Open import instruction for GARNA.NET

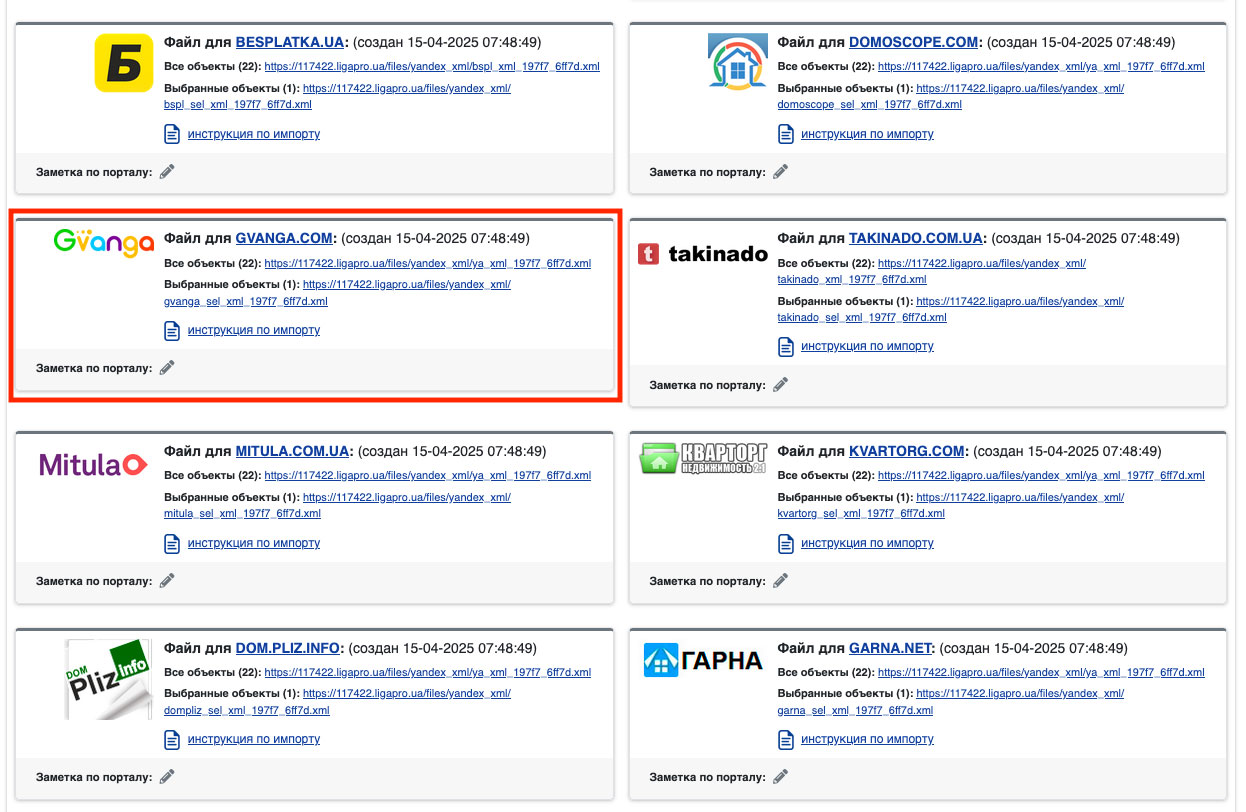coord(867,739)
